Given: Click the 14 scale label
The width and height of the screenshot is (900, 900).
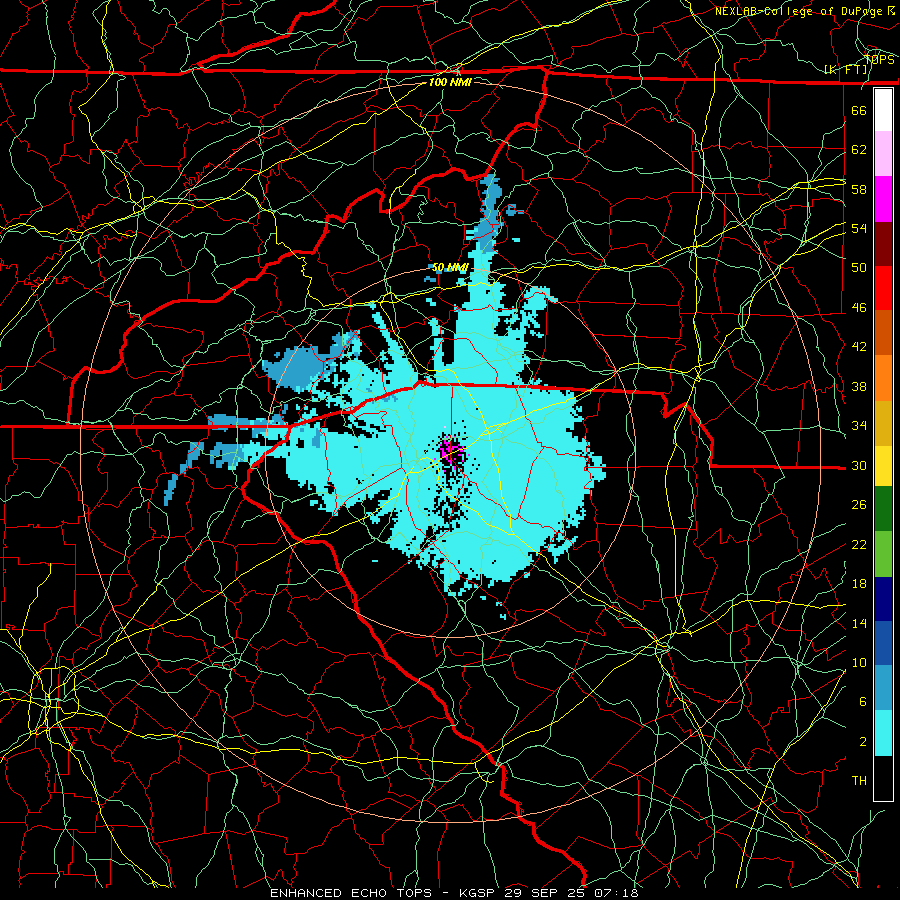Looking at the screenshot, I should coord(859,623).
